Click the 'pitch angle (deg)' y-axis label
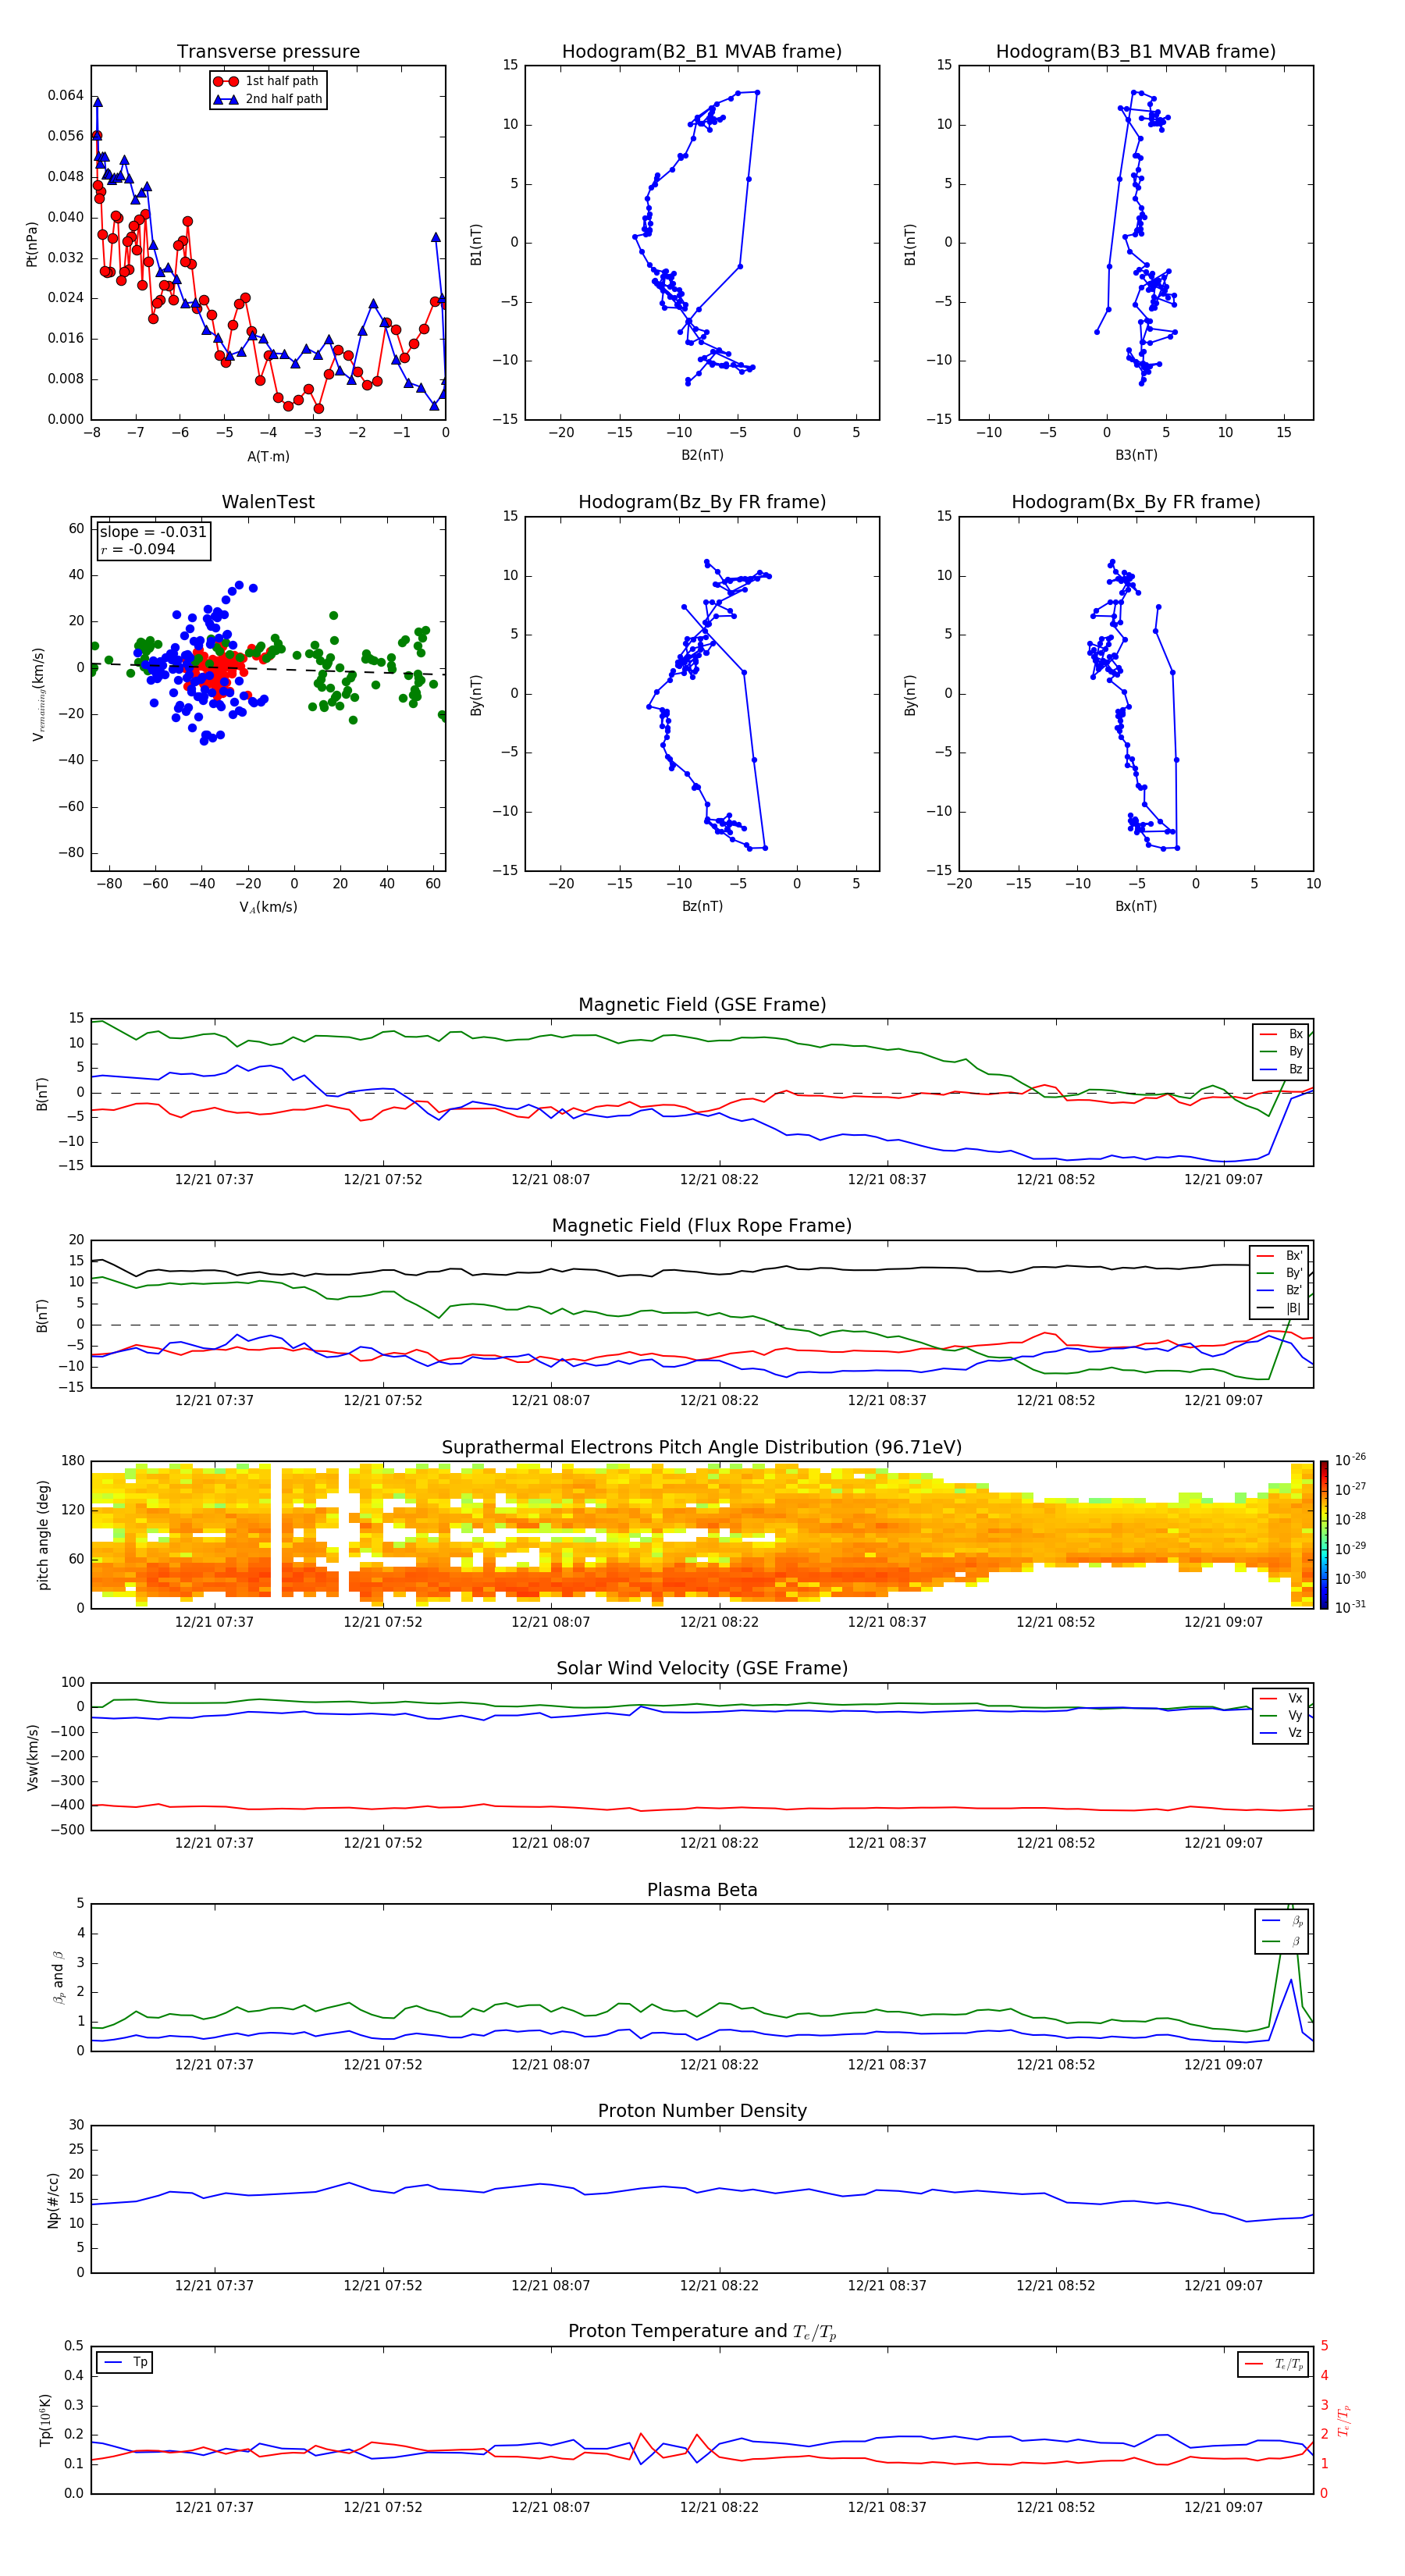This screenshot has width=1405, height=2576. click(x=43, y=1535)
